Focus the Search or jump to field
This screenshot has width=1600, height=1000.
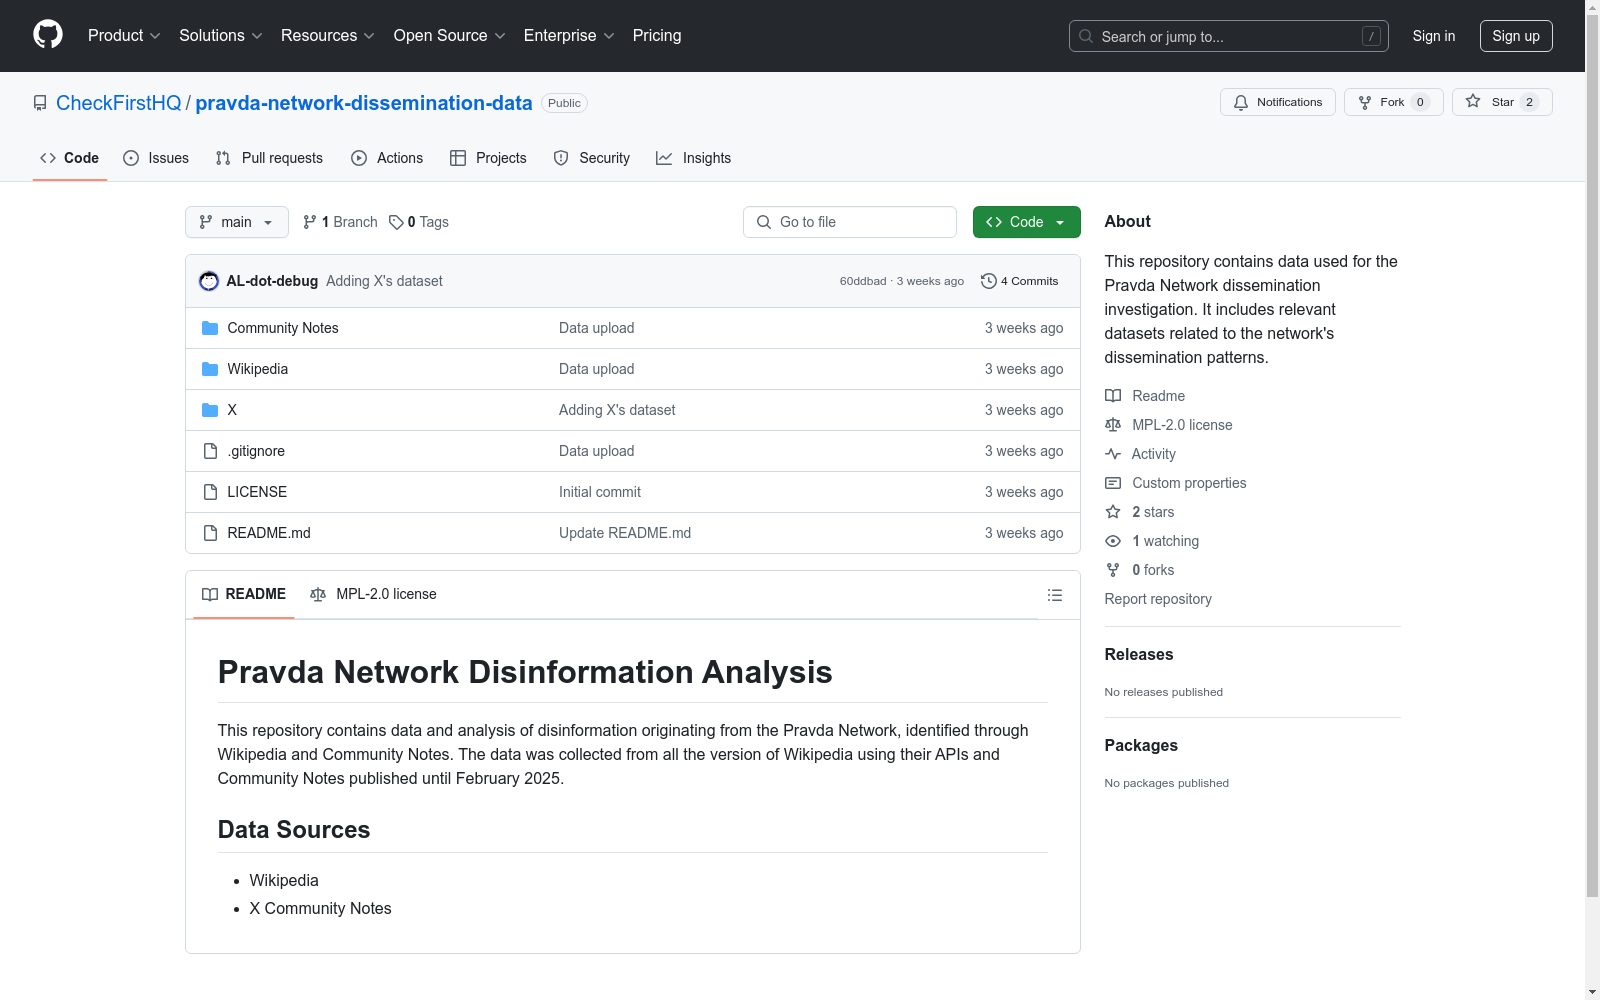click(1229, 36)
